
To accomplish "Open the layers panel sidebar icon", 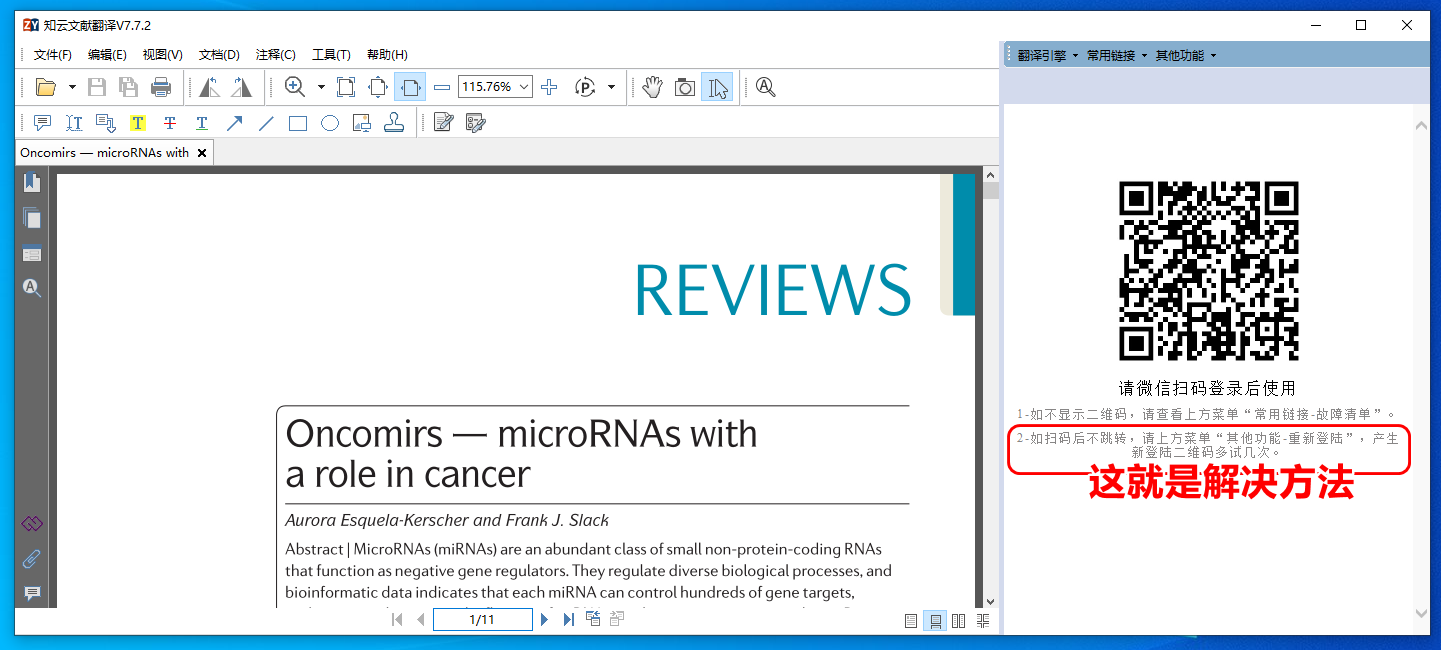I will tap(32, 253).
